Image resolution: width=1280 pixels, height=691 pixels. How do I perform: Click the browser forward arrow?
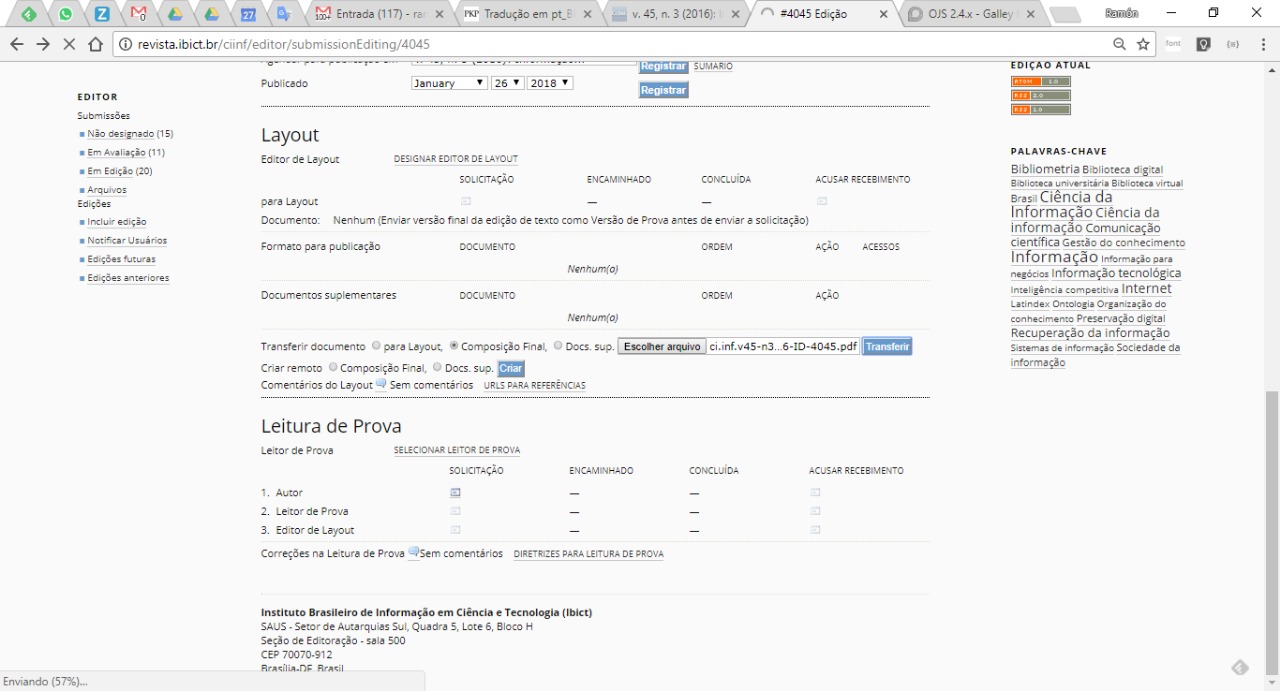click(43, 44)
